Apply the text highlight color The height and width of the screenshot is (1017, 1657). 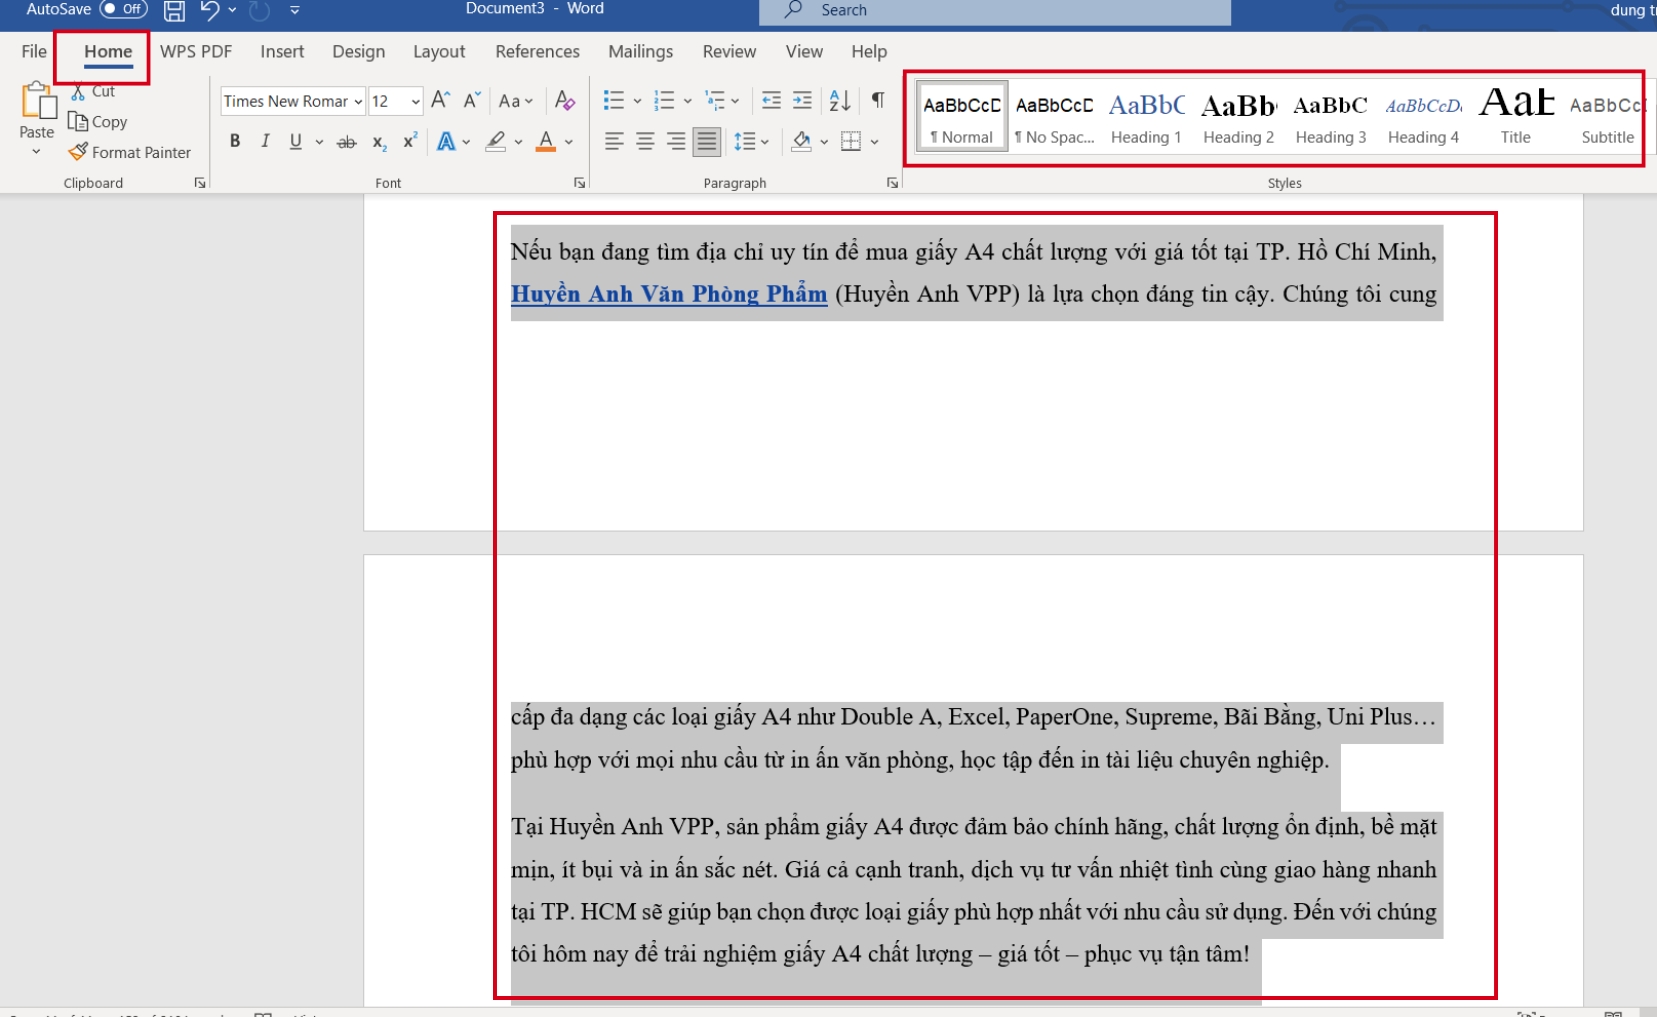point(495,142)
